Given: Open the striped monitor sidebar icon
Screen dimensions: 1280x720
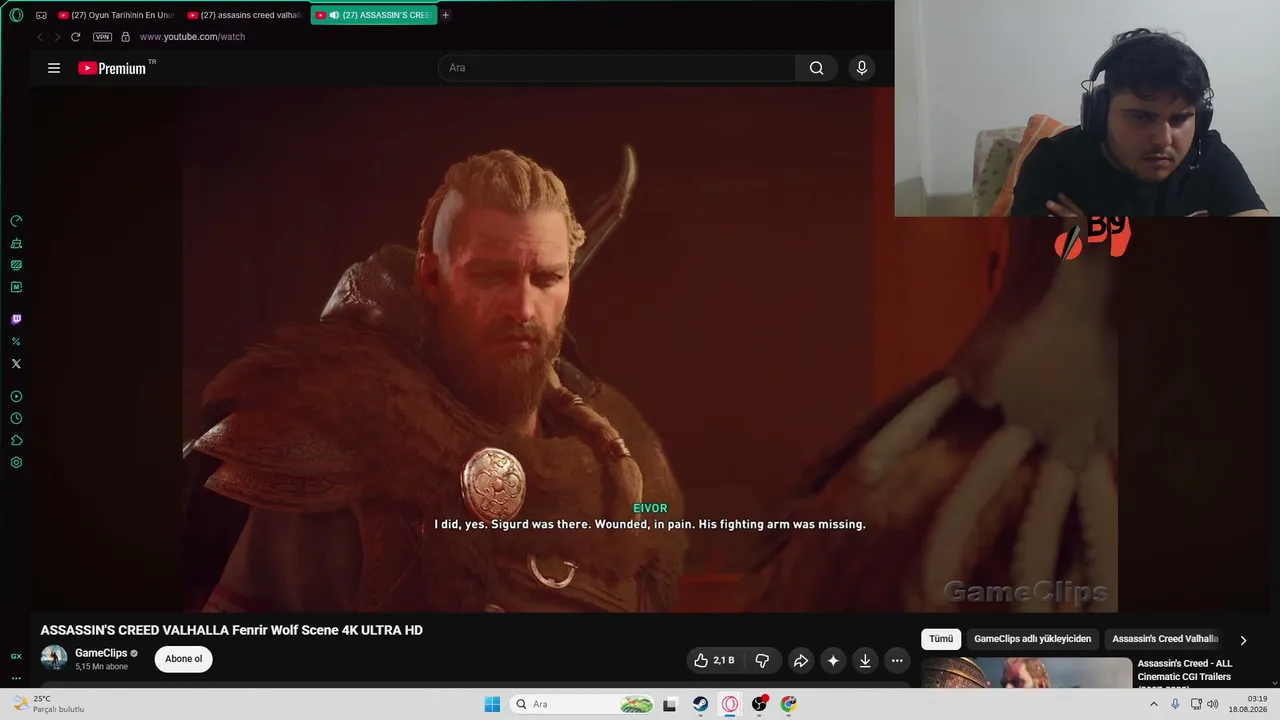Looking at the screenshot, I should (x=16, y=265).
